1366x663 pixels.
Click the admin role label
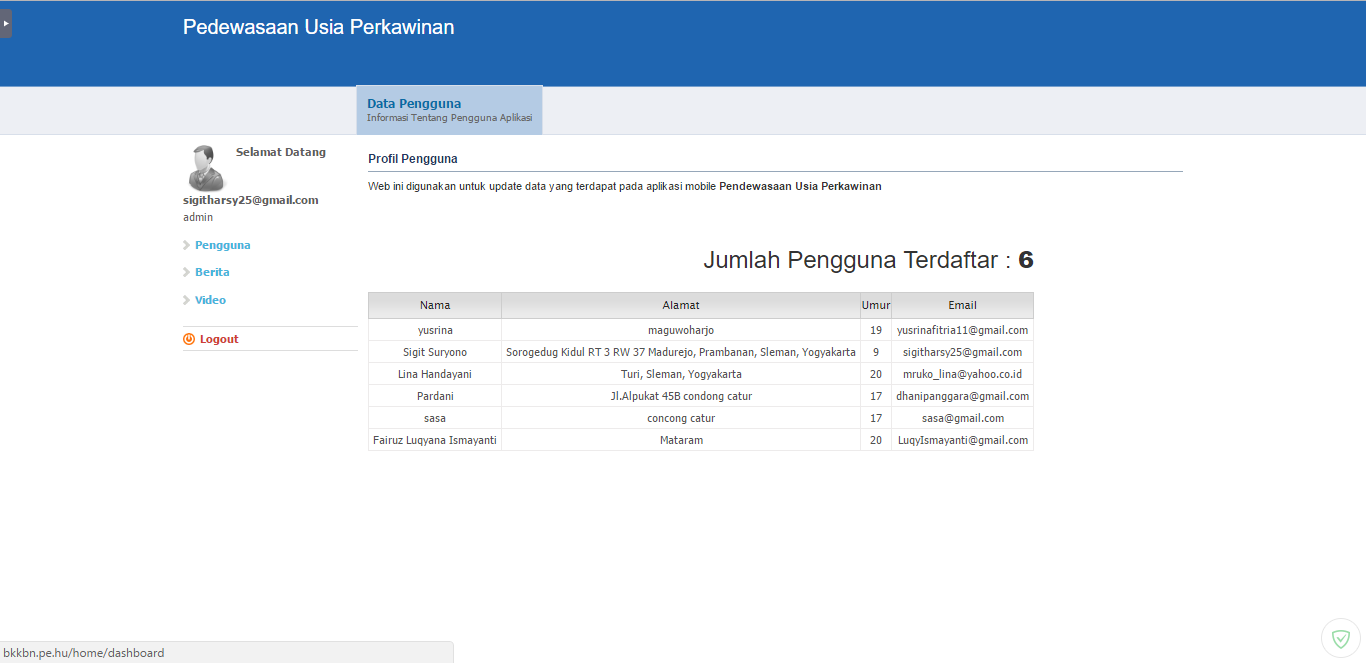coord(198,217)
